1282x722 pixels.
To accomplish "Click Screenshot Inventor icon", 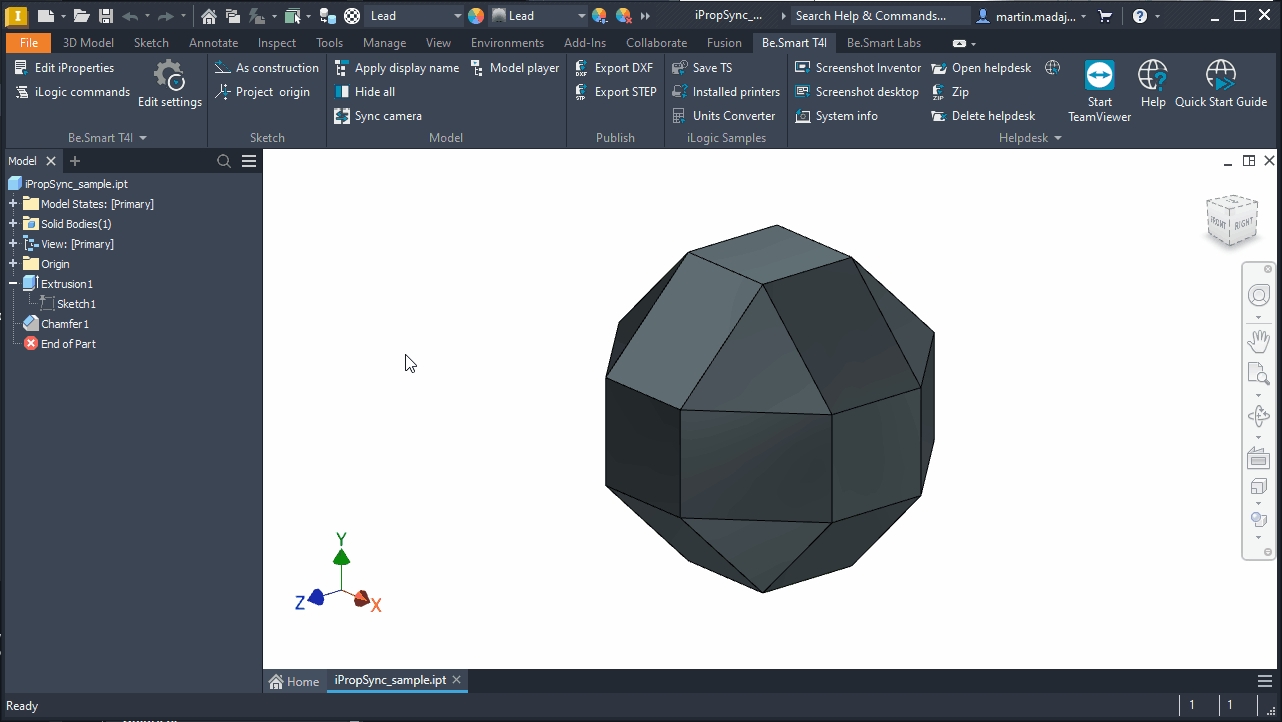I will tap(802, 68).
